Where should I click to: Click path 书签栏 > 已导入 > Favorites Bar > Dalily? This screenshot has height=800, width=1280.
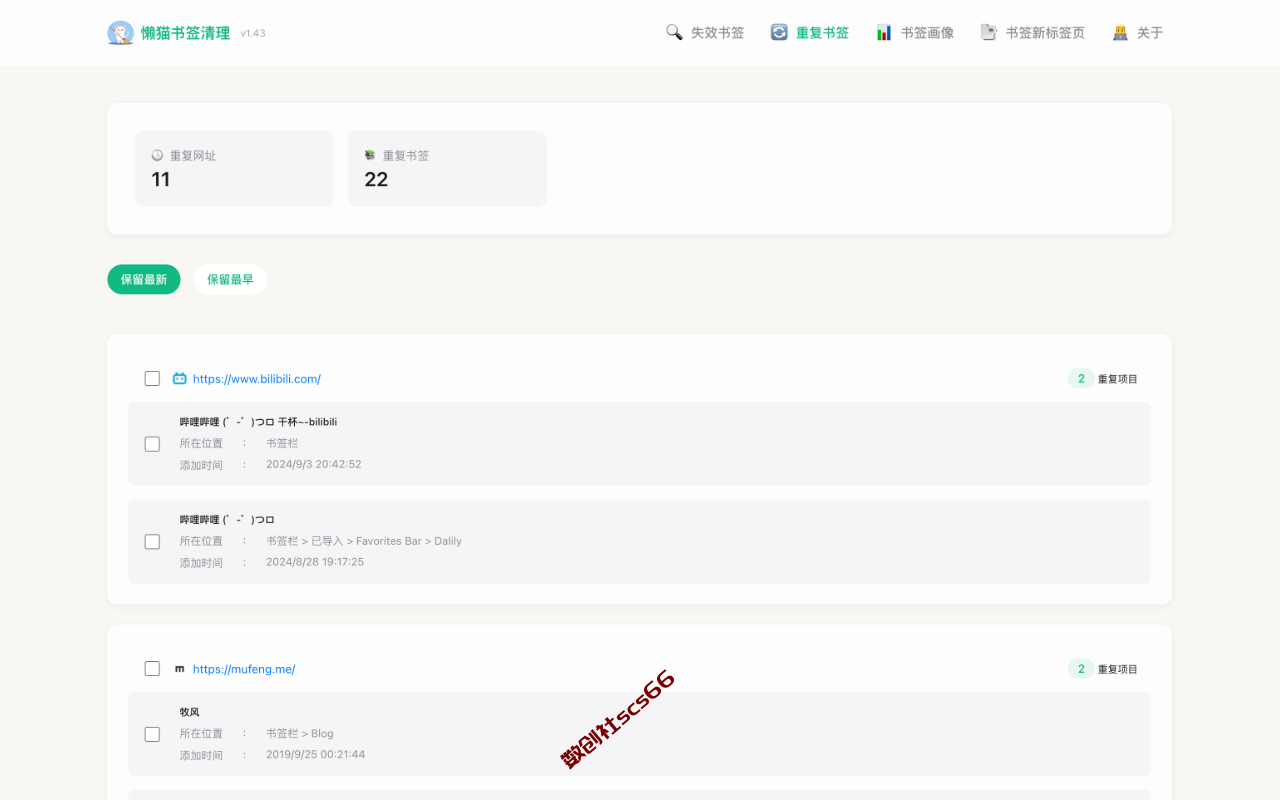pyautogui.click(x=364, y=541)
